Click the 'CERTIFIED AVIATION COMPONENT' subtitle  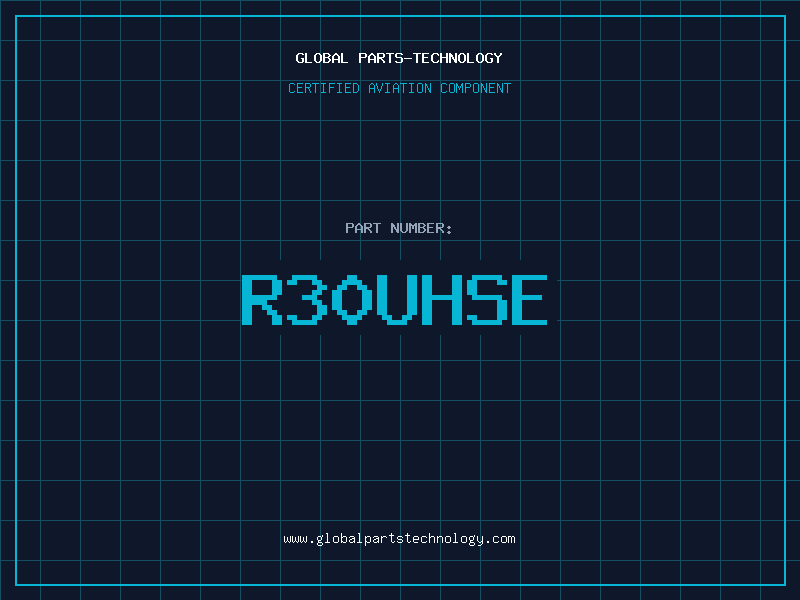399,88
